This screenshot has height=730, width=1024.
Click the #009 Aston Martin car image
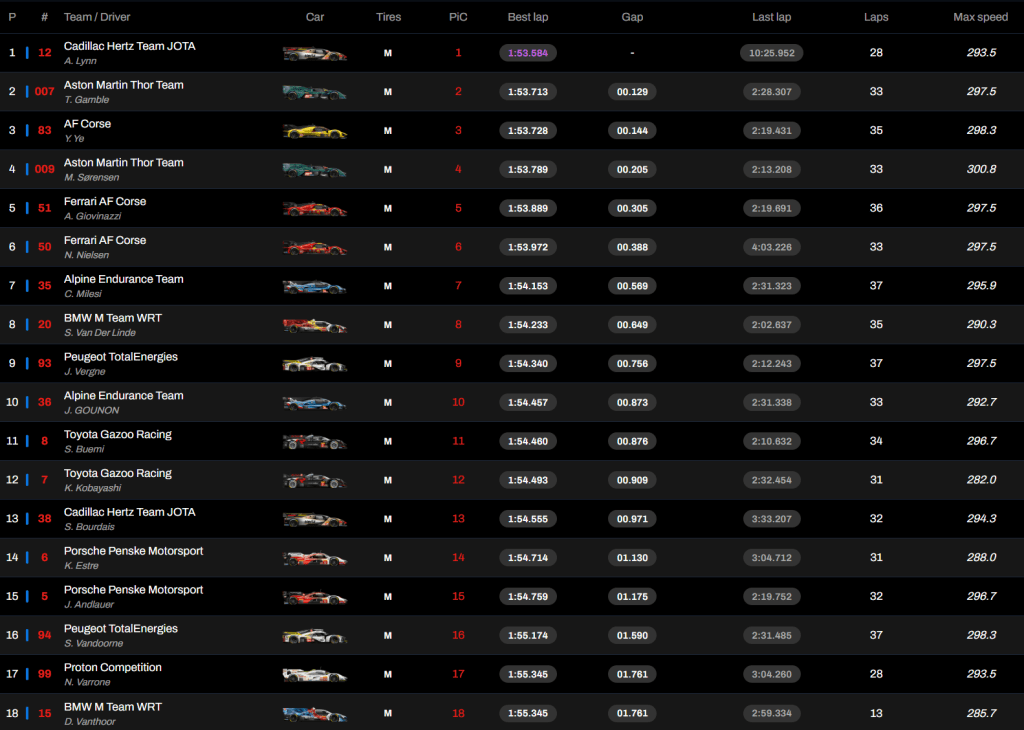coord(314,170)
